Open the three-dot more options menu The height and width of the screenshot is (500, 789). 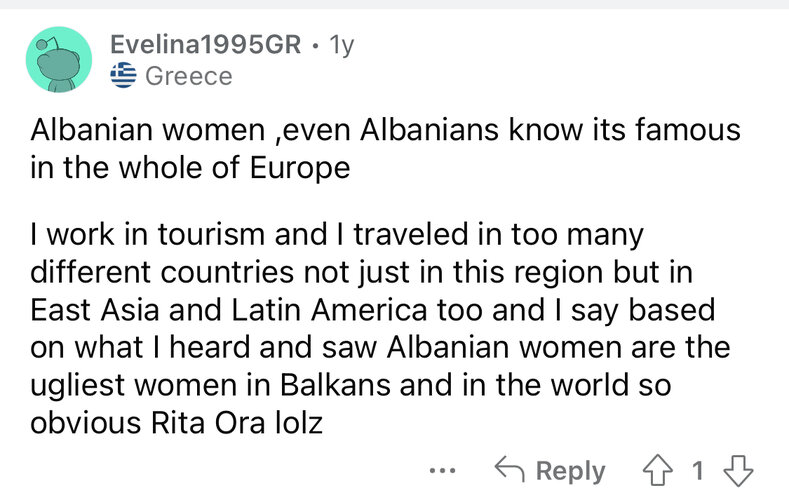(442, 471)
